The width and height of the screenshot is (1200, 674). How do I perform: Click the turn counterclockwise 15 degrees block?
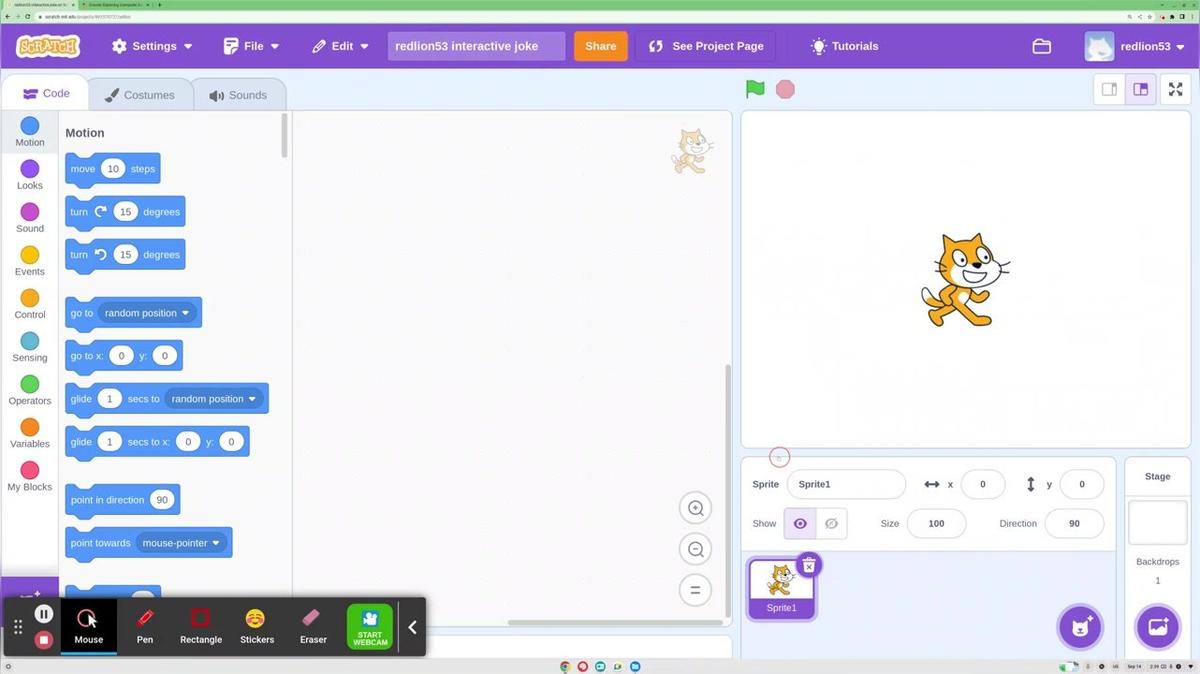click(125, 256)
